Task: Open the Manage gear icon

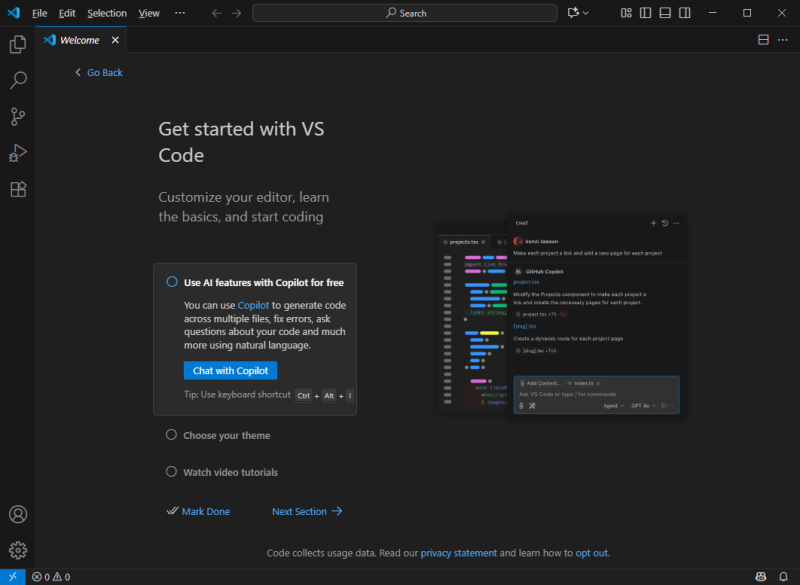Action: (18, 550)
